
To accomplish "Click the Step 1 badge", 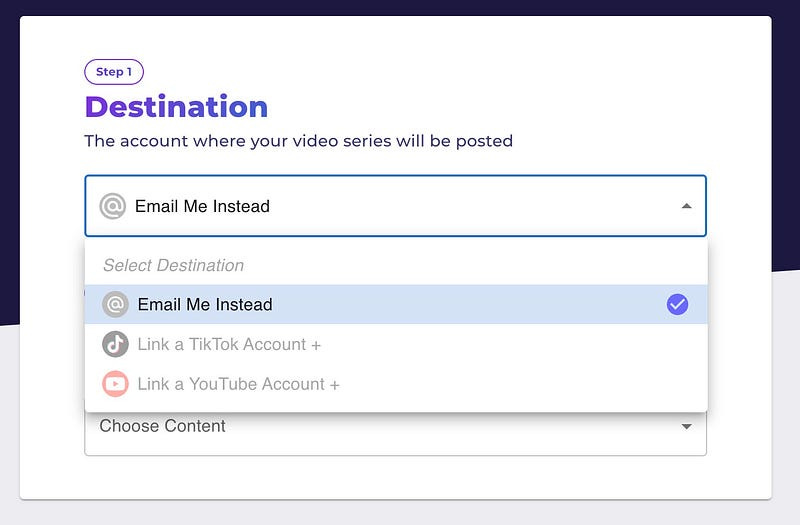I will pos(114,72).
